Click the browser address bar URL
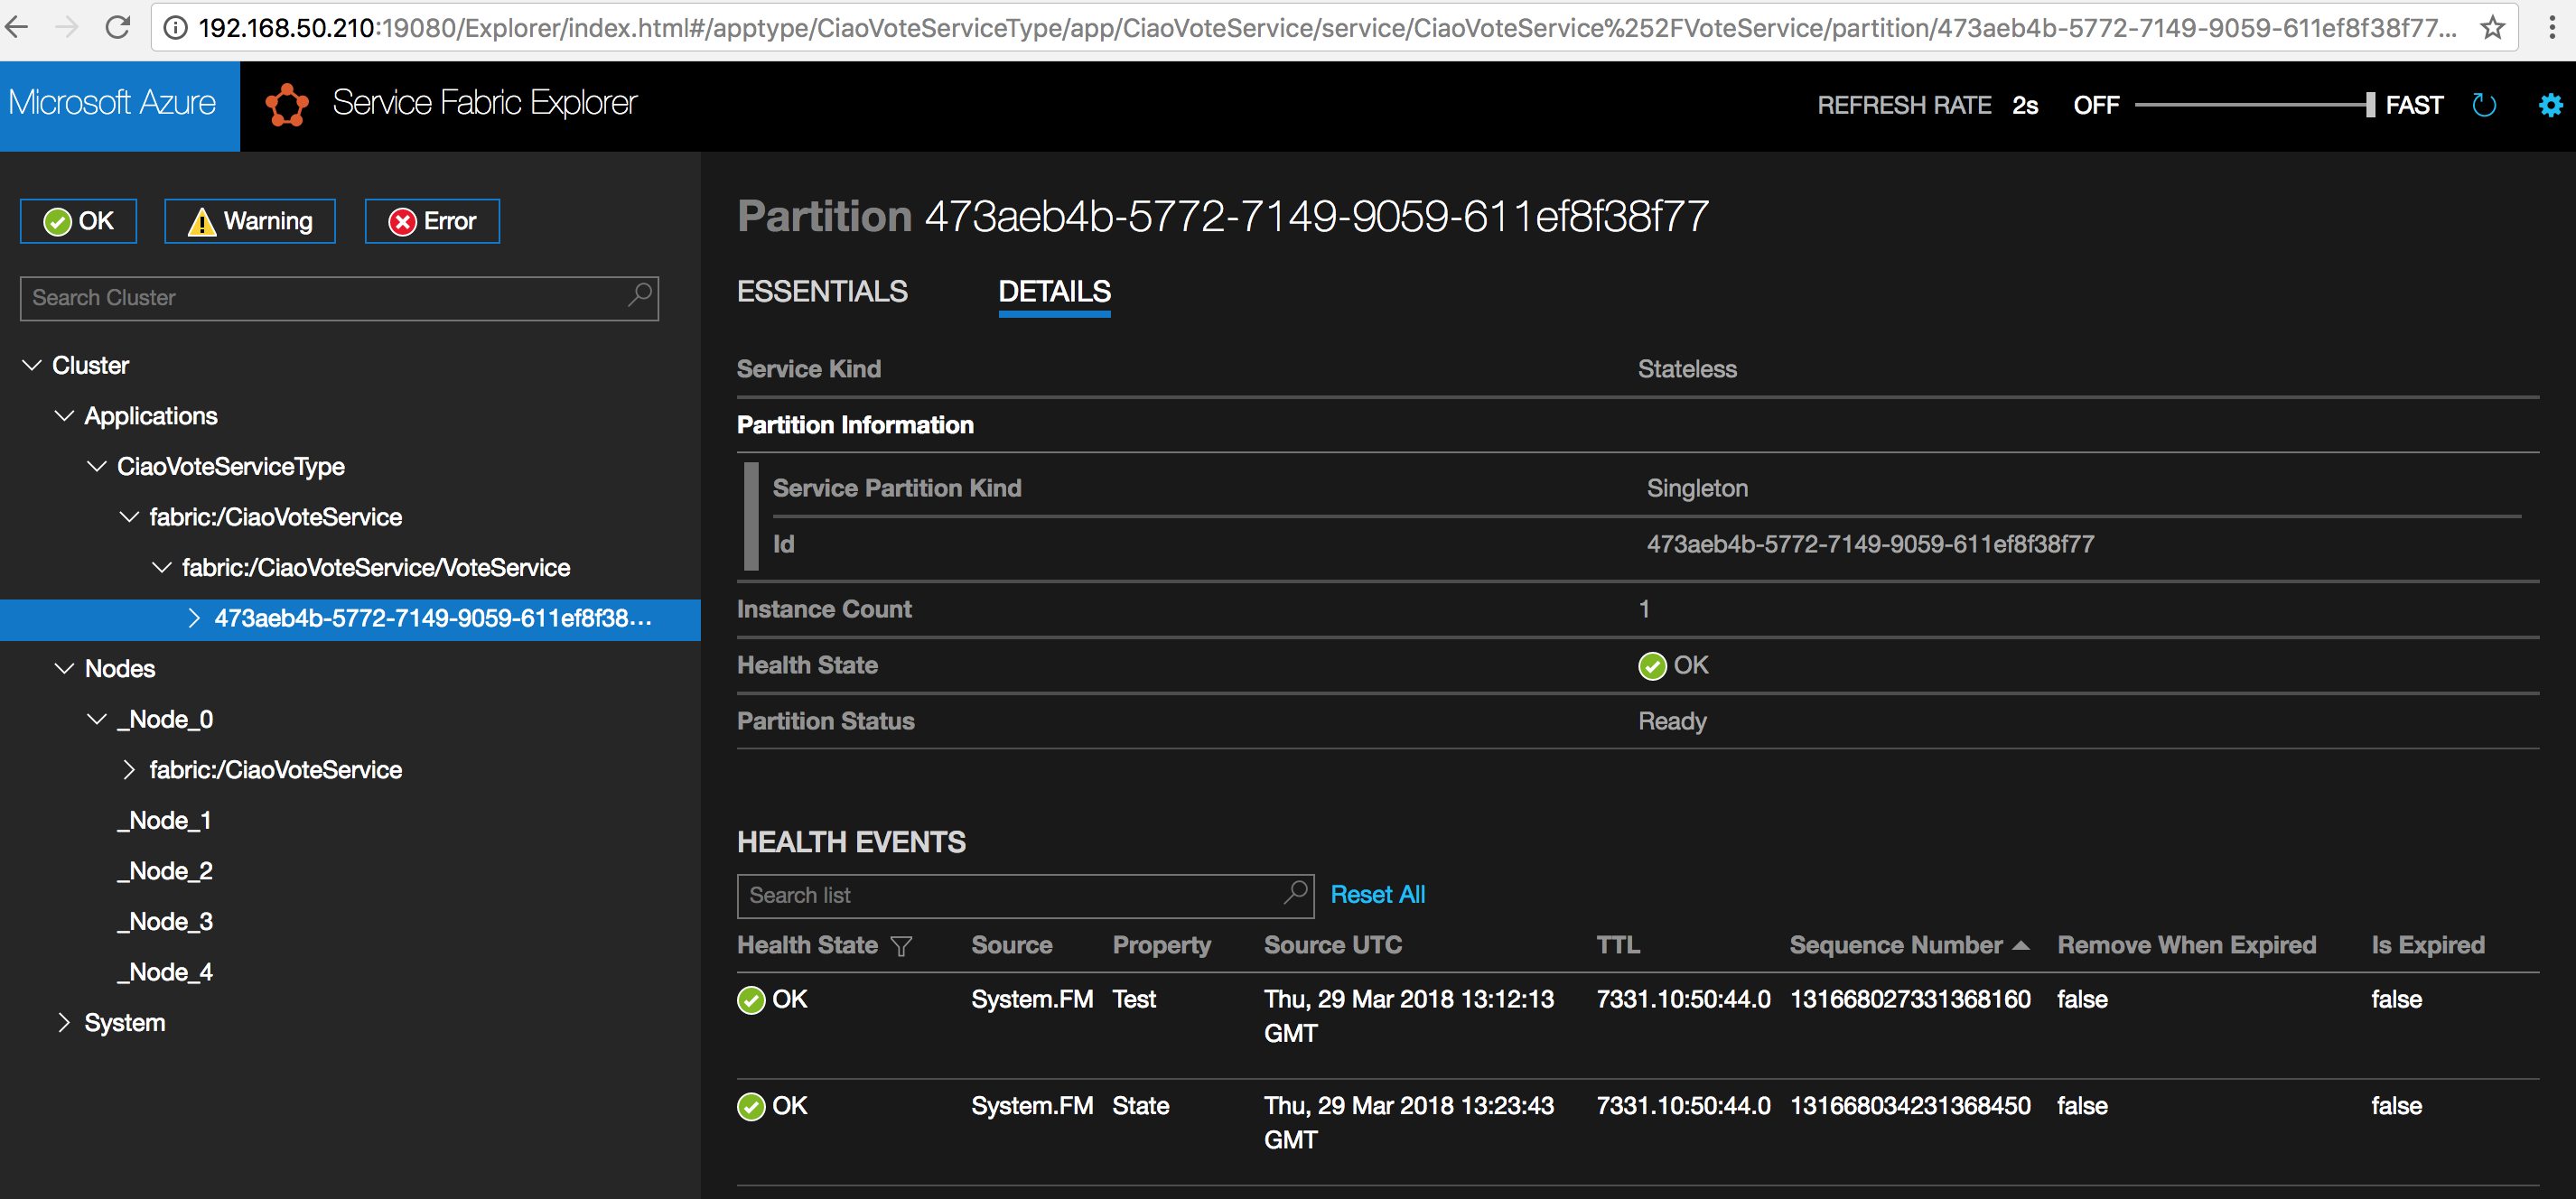 tap(1326, 27)
